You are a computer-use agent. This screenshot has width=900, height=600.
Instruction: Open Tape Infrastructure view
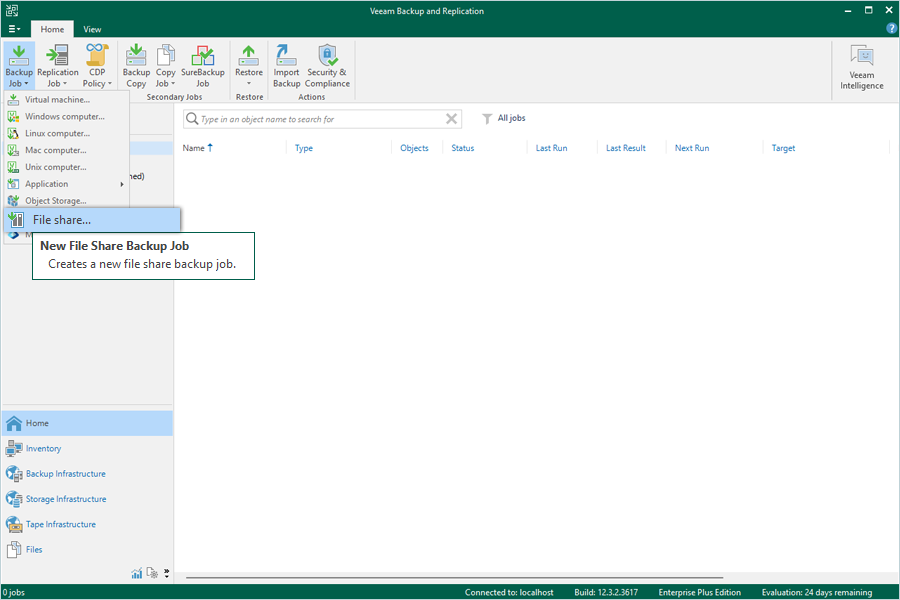[87, 524]
